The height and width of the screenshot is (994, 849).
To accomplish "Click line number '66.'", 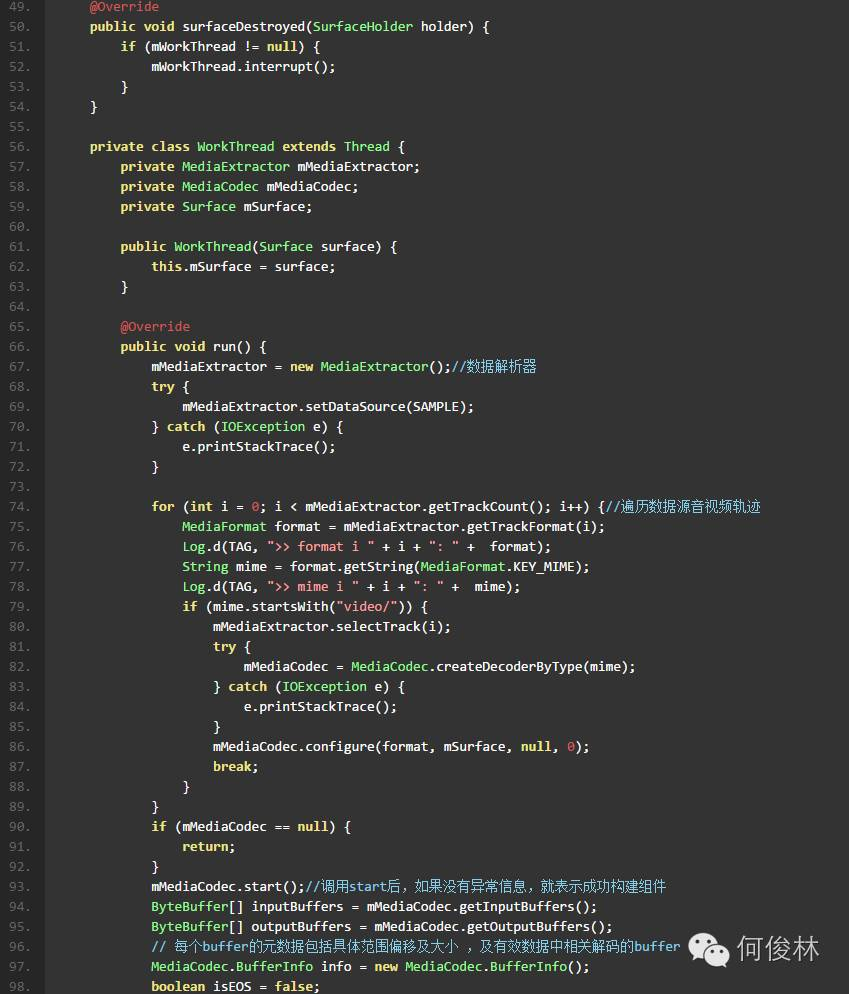I will pyautogui.click(x=20, y=347).
